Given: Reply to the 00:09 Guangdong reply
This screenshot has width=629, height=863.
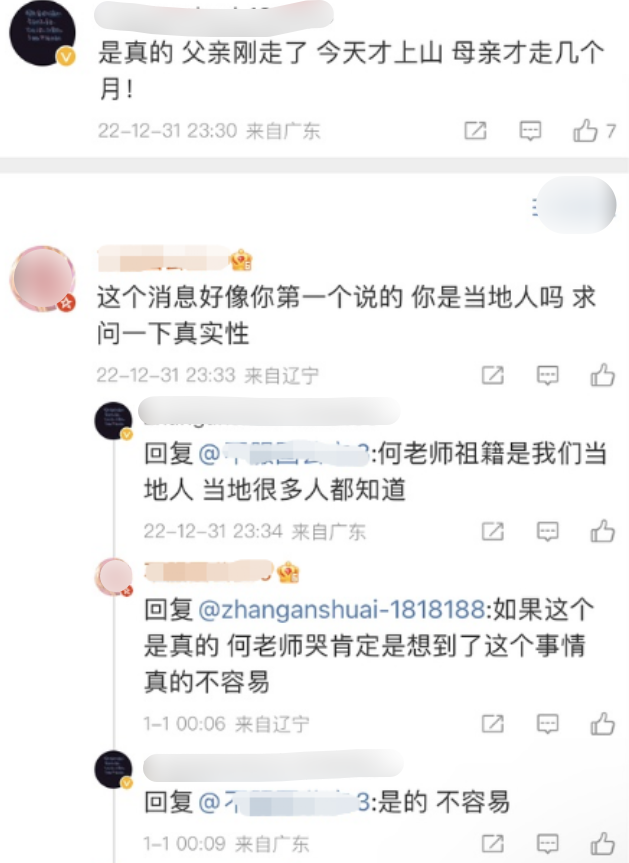Looking at the screenshot, I should (548, 843).
